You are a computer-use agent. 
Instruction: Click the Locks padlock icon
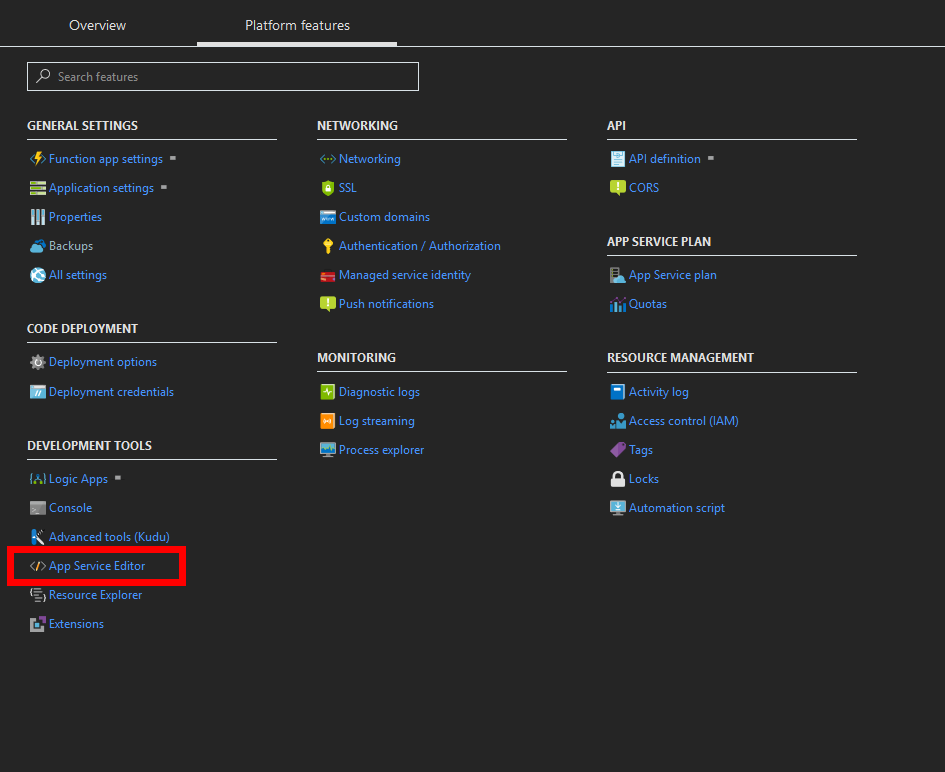point(618,479)
